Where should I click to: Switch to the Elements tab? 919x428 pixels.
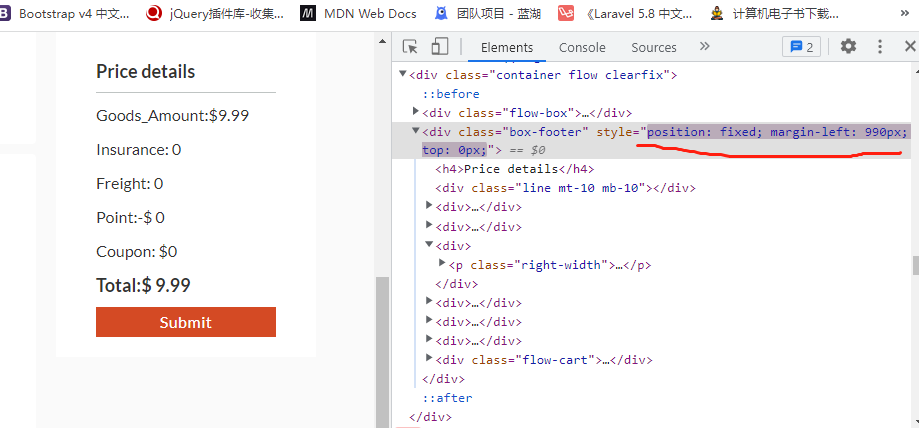[507, 47]
